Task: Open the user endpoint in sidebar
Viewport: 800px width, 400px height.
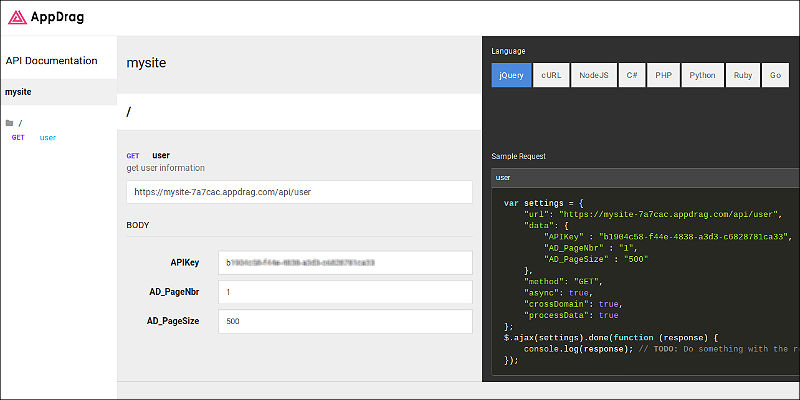Action: pos(48,137)
